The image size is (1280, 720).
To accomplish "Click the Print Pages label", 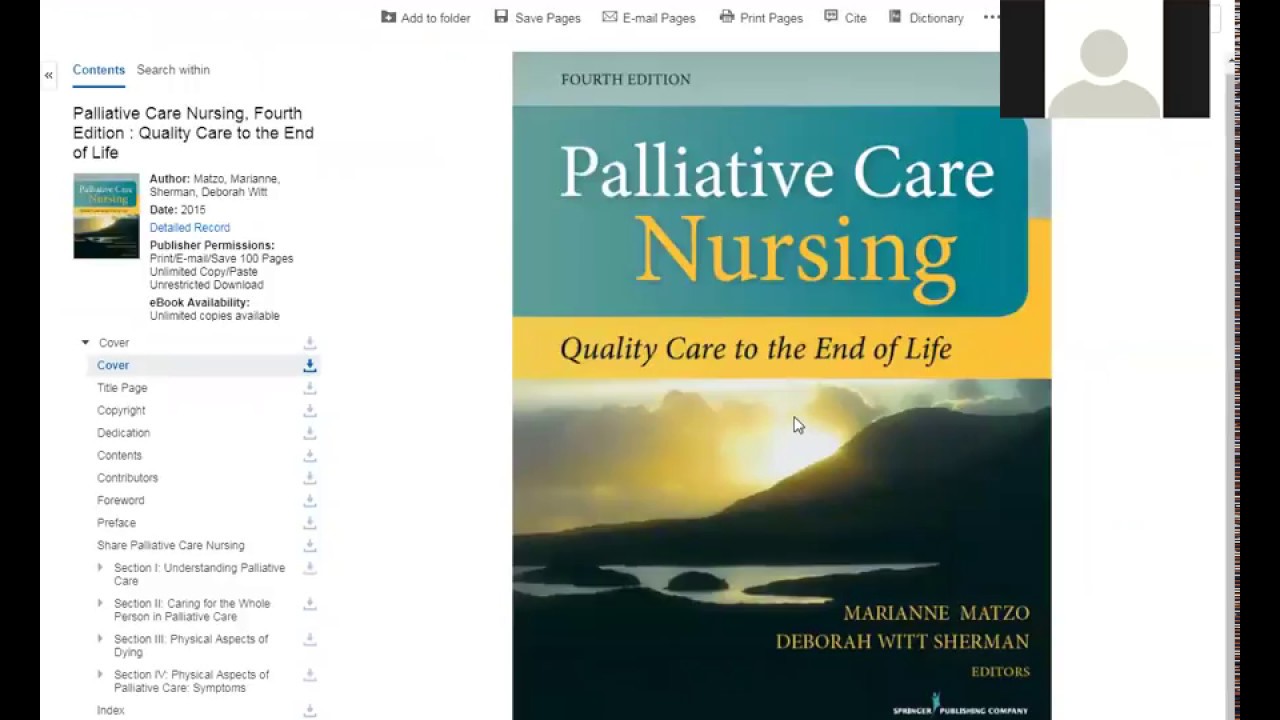I will point(771,18).
